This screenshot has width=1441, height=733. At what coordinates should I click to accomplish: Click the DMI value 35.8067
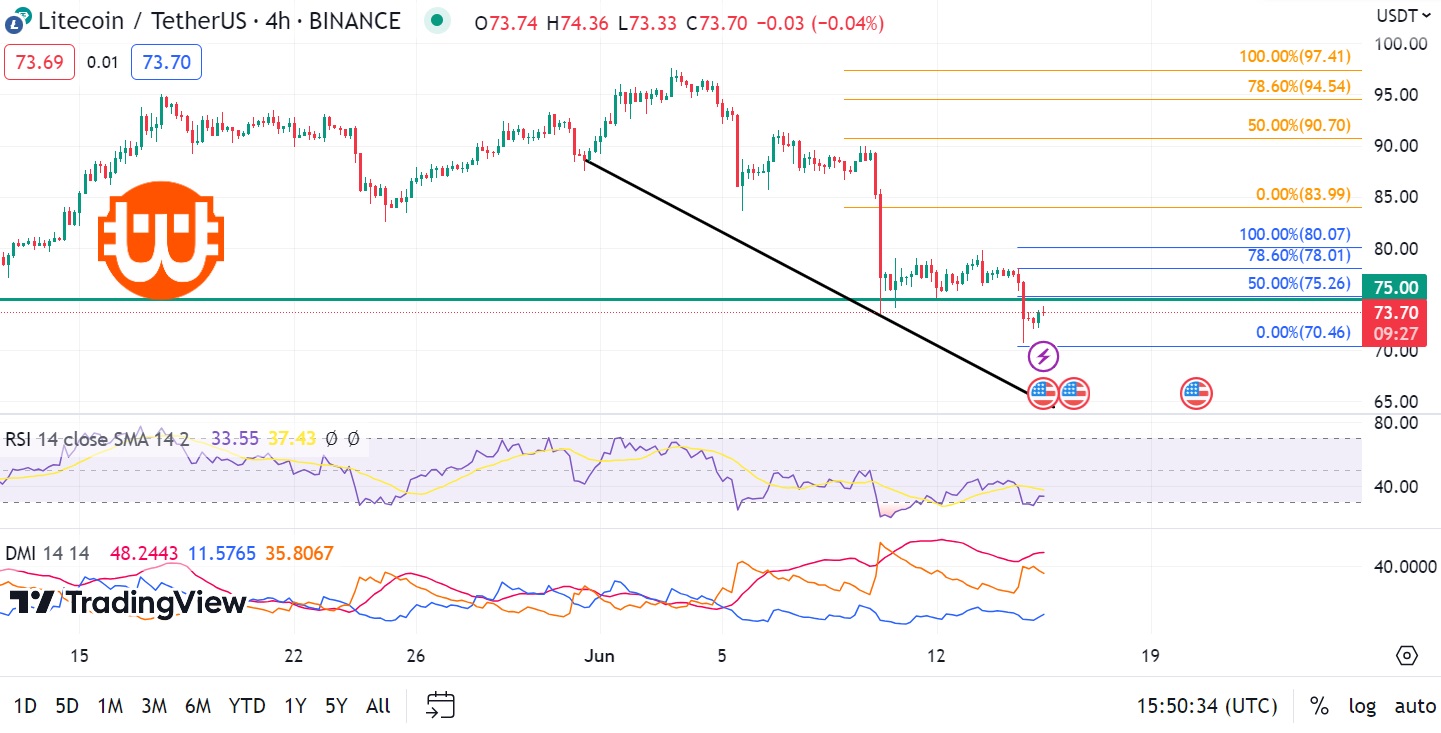point(299,553)
